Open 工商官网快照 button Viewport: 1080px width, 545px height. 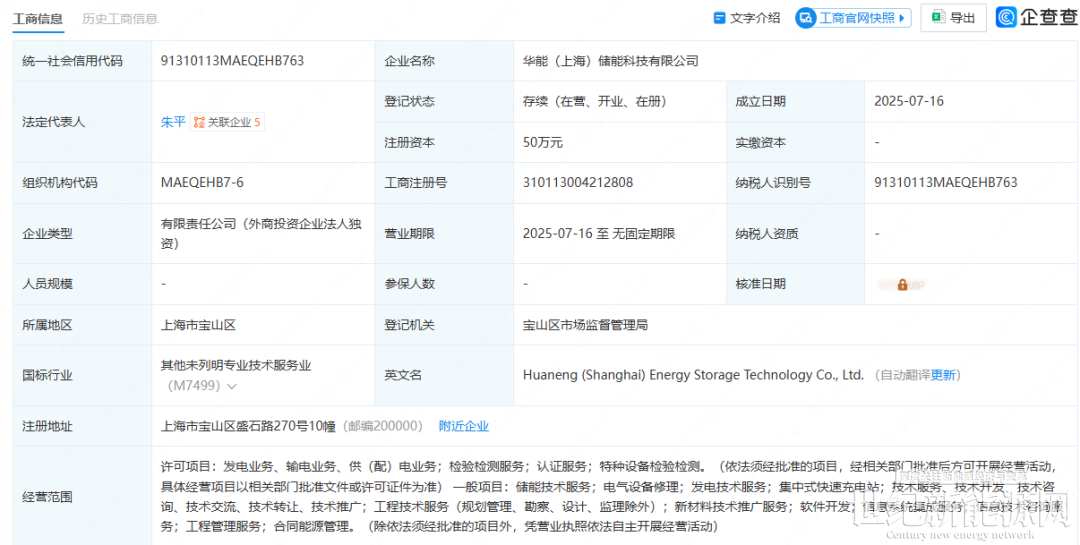[853, 18]
